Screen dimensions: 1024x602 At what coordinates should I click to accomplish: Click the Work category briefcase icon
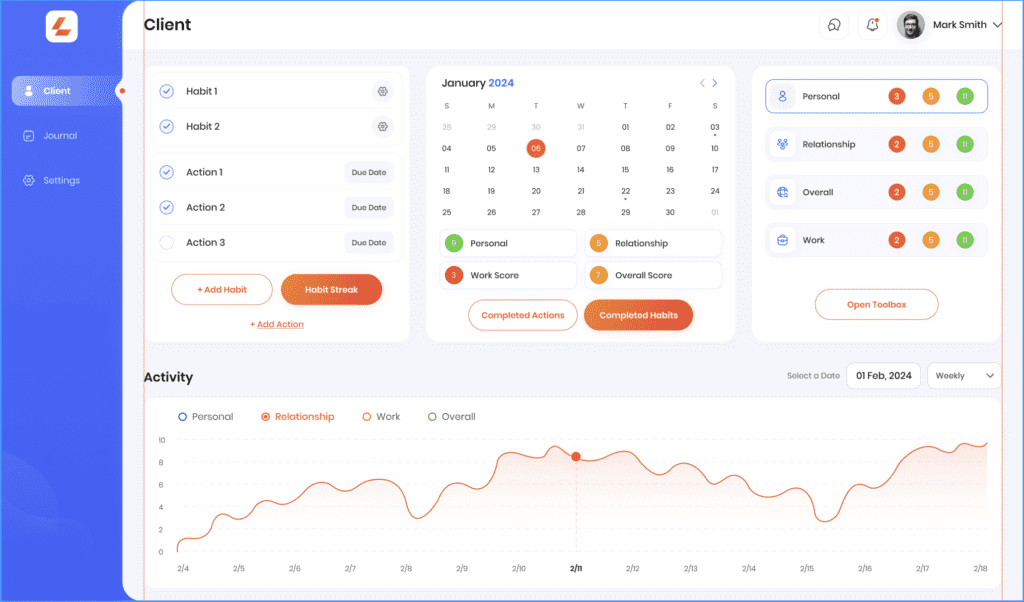pyautogui.click(x=783, y=240)
